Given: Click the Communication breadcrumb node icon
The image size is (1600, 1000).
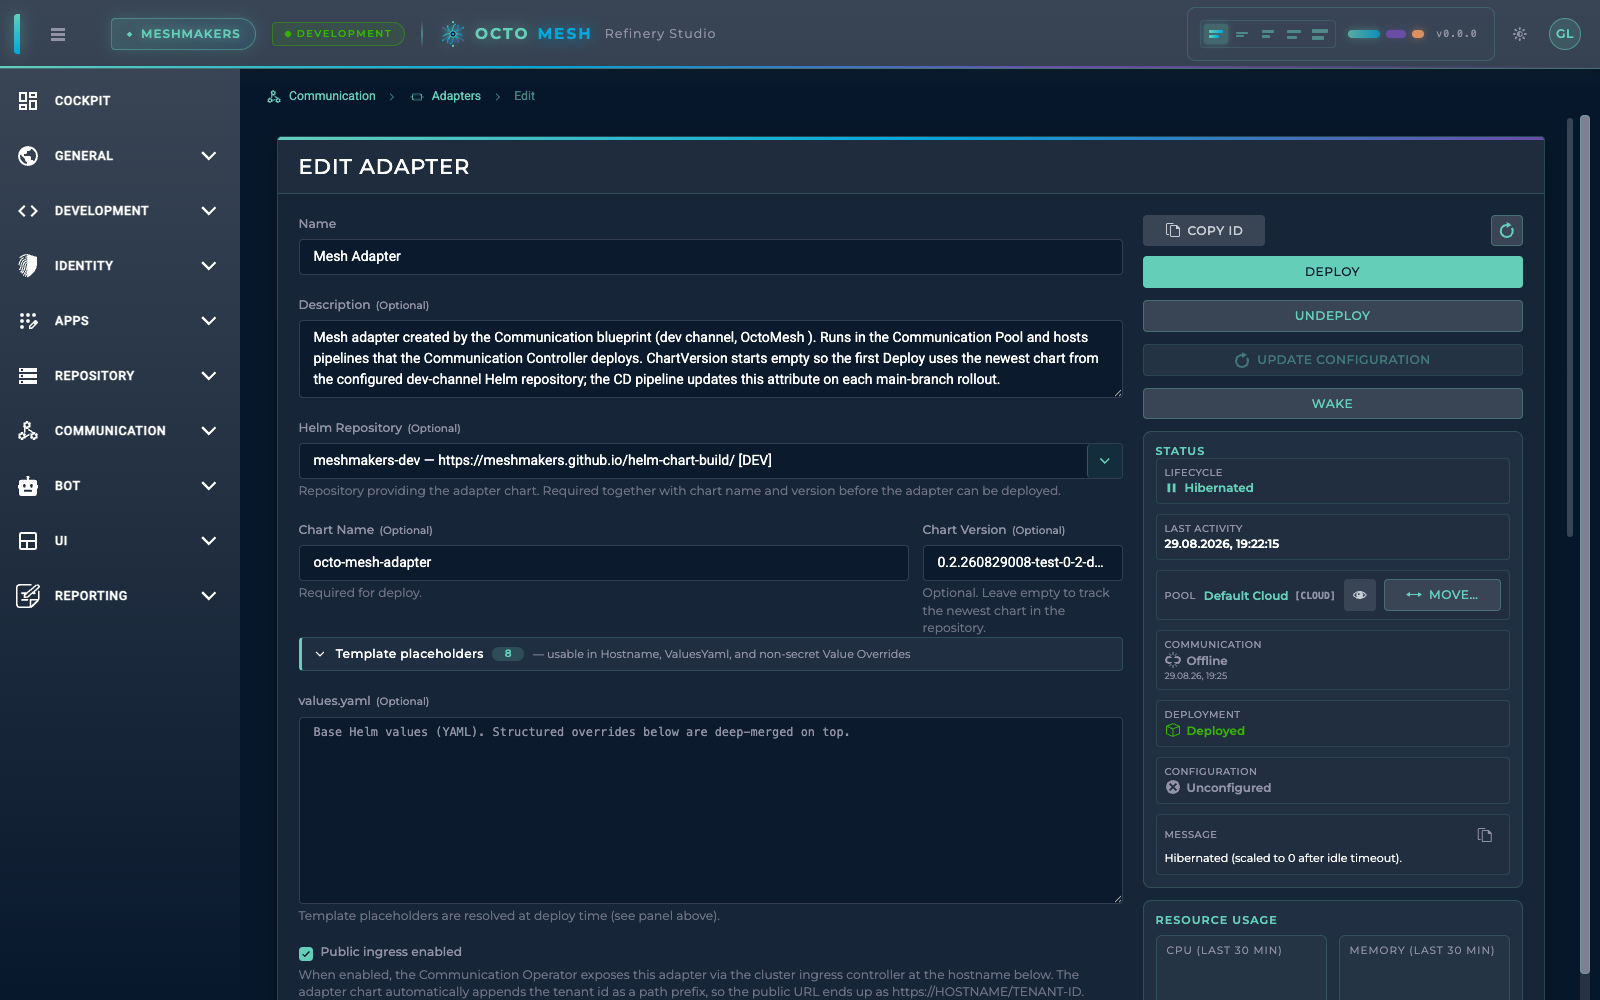Looking at the screenshot, I should click(x=274, y=97).
